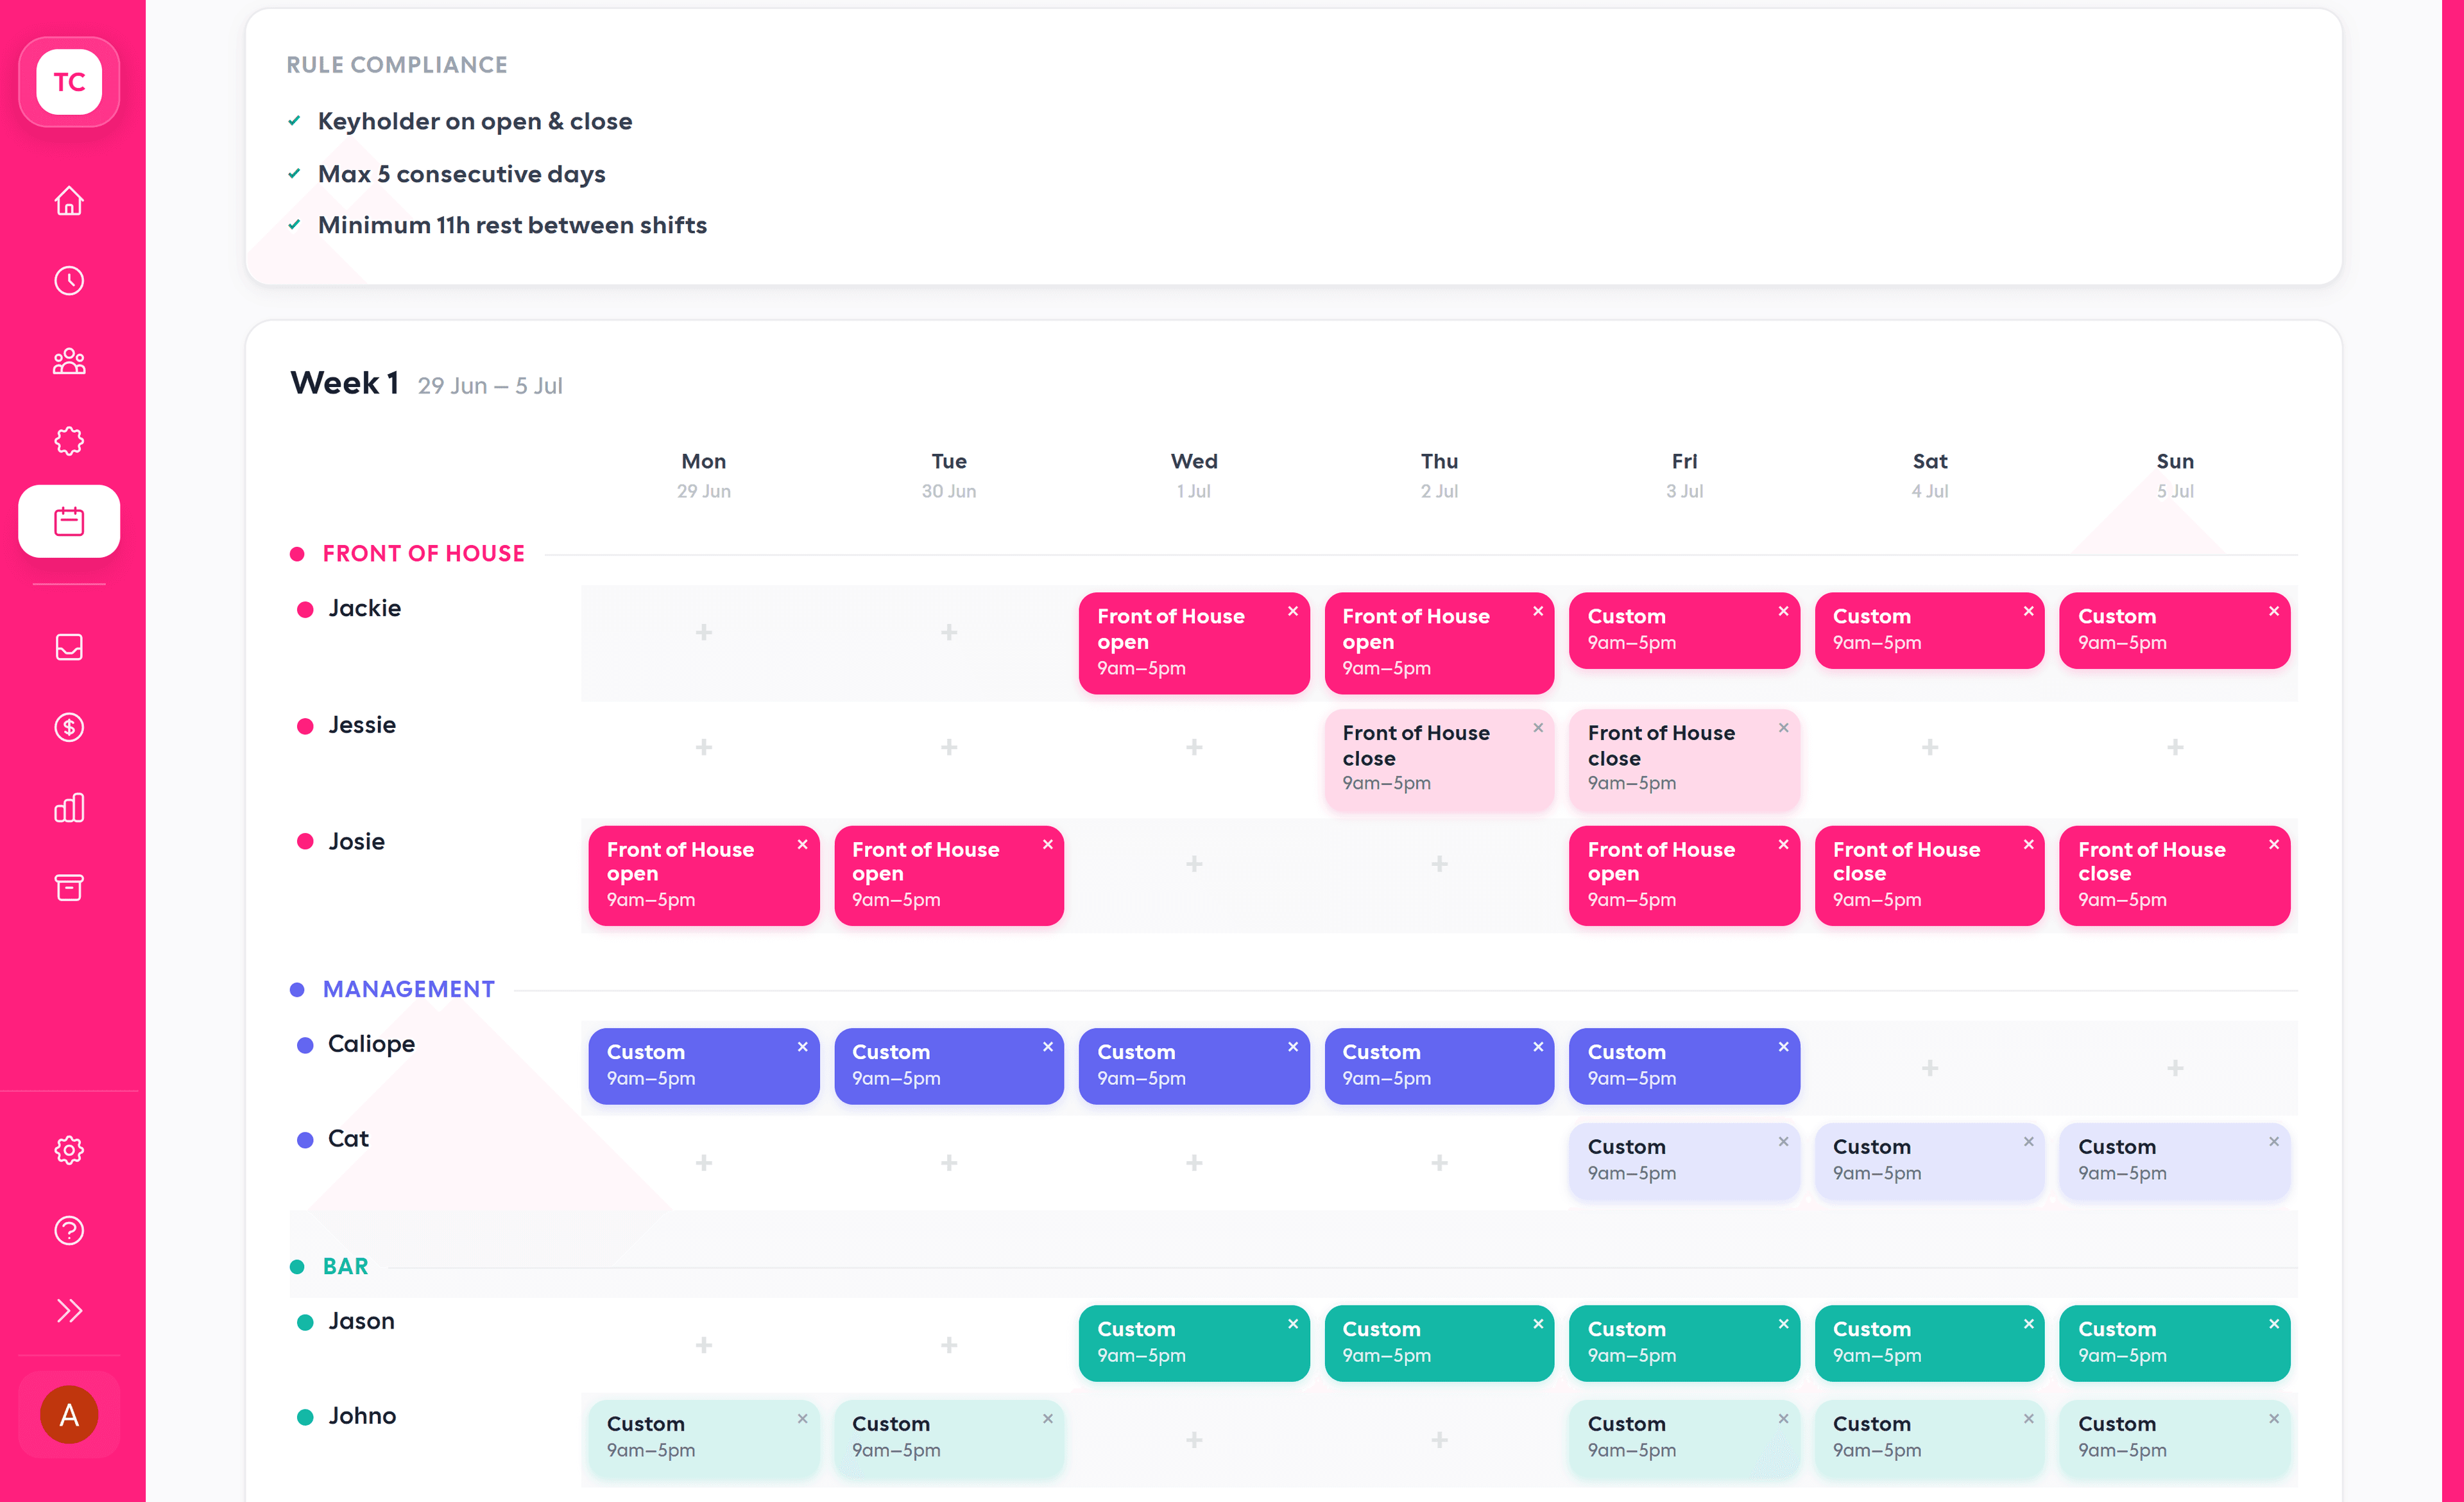Screen dimensions: 2464x1502
Task: Click the Keyholder on open & close rule
Action: coord(475,121)
